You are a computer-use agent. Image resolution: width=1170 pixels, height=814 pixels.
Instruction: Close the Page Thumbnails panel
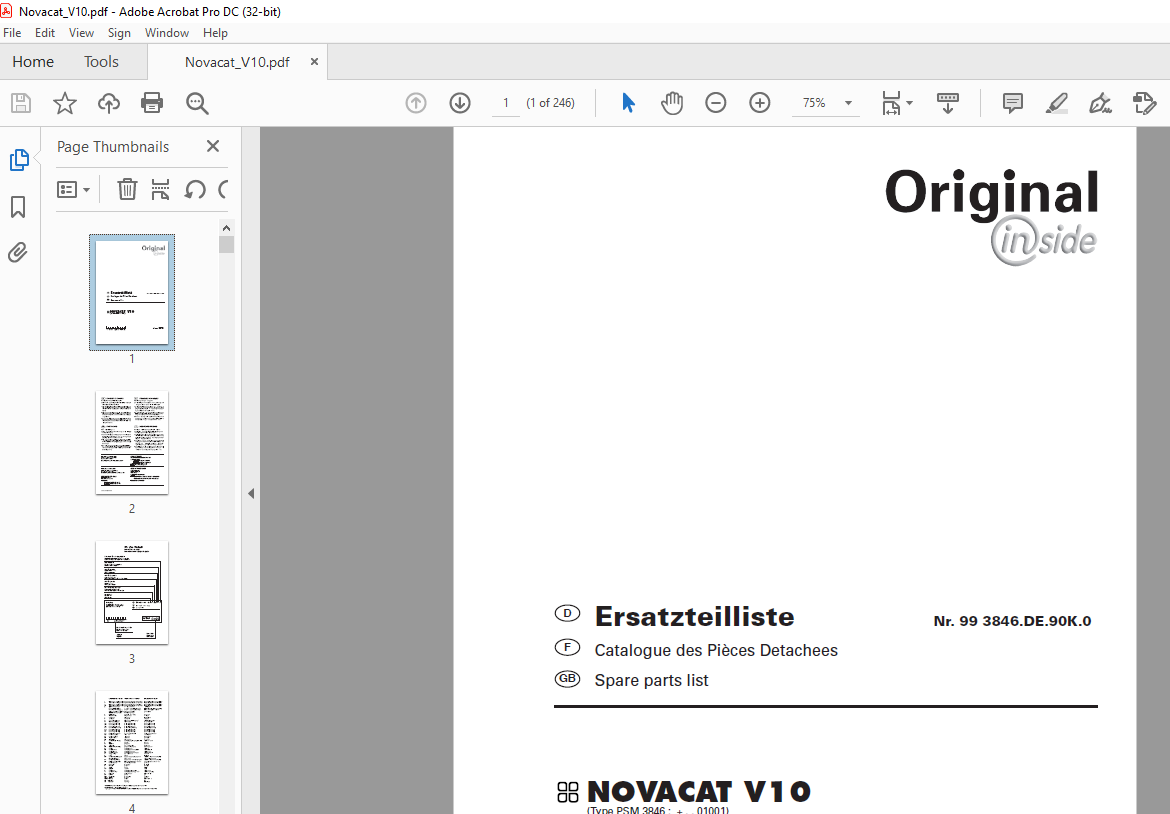tap(213, 146)
